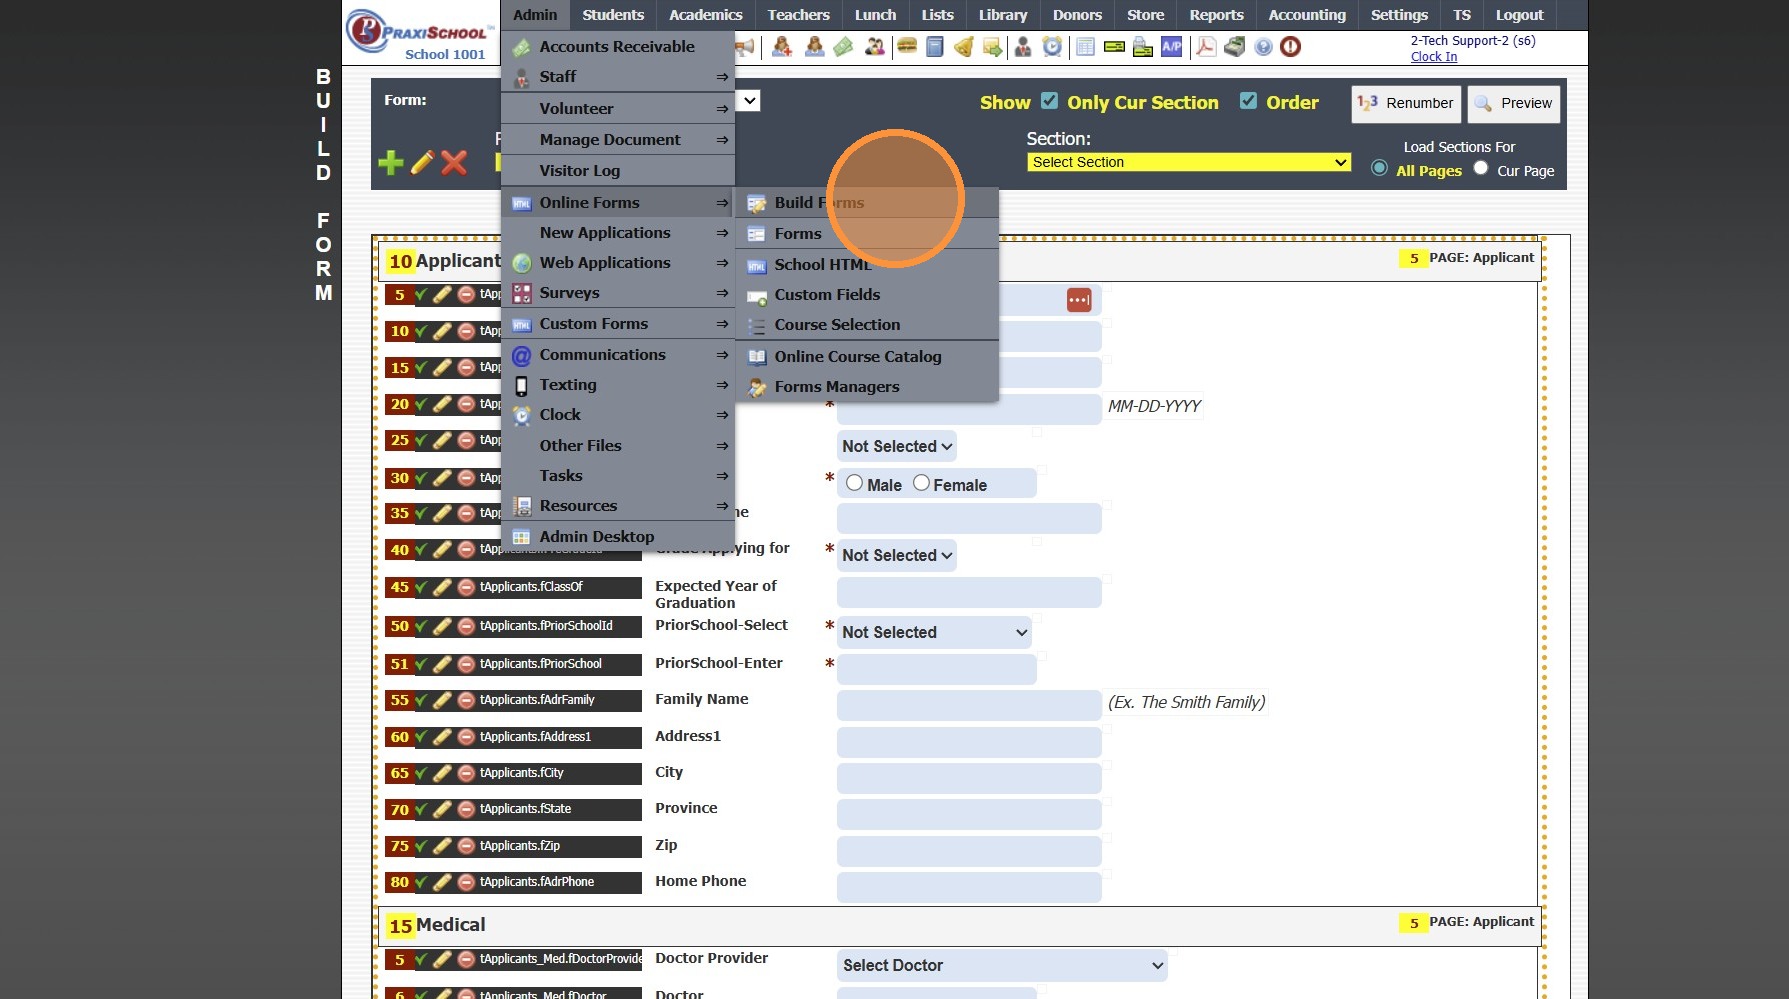Open Visitor Log menu entry
This screenshot has height=999, width=1789.
tap(618, 171)
